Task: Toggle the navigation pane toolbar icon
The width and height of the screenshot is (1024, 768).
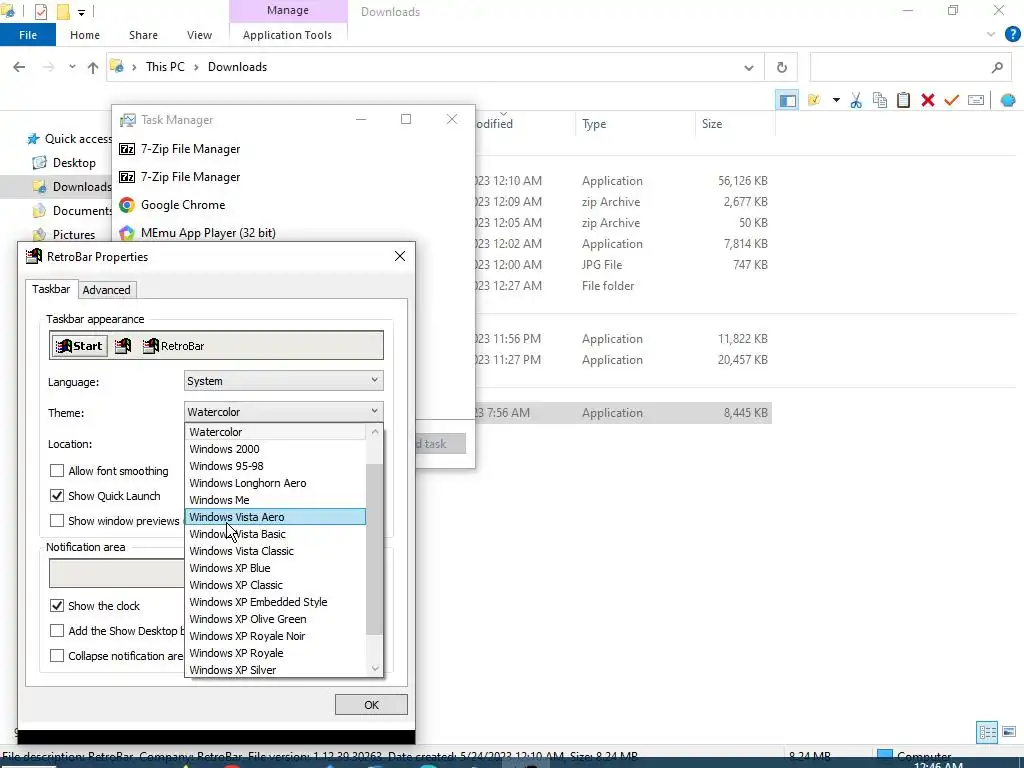Action: [x=787, y=101]
